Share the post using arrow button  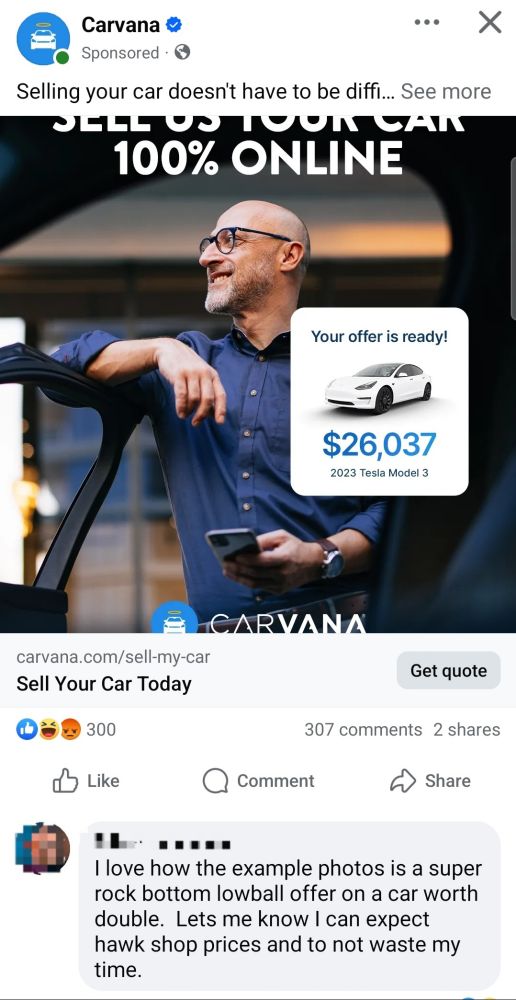click(x=430, y=781)
